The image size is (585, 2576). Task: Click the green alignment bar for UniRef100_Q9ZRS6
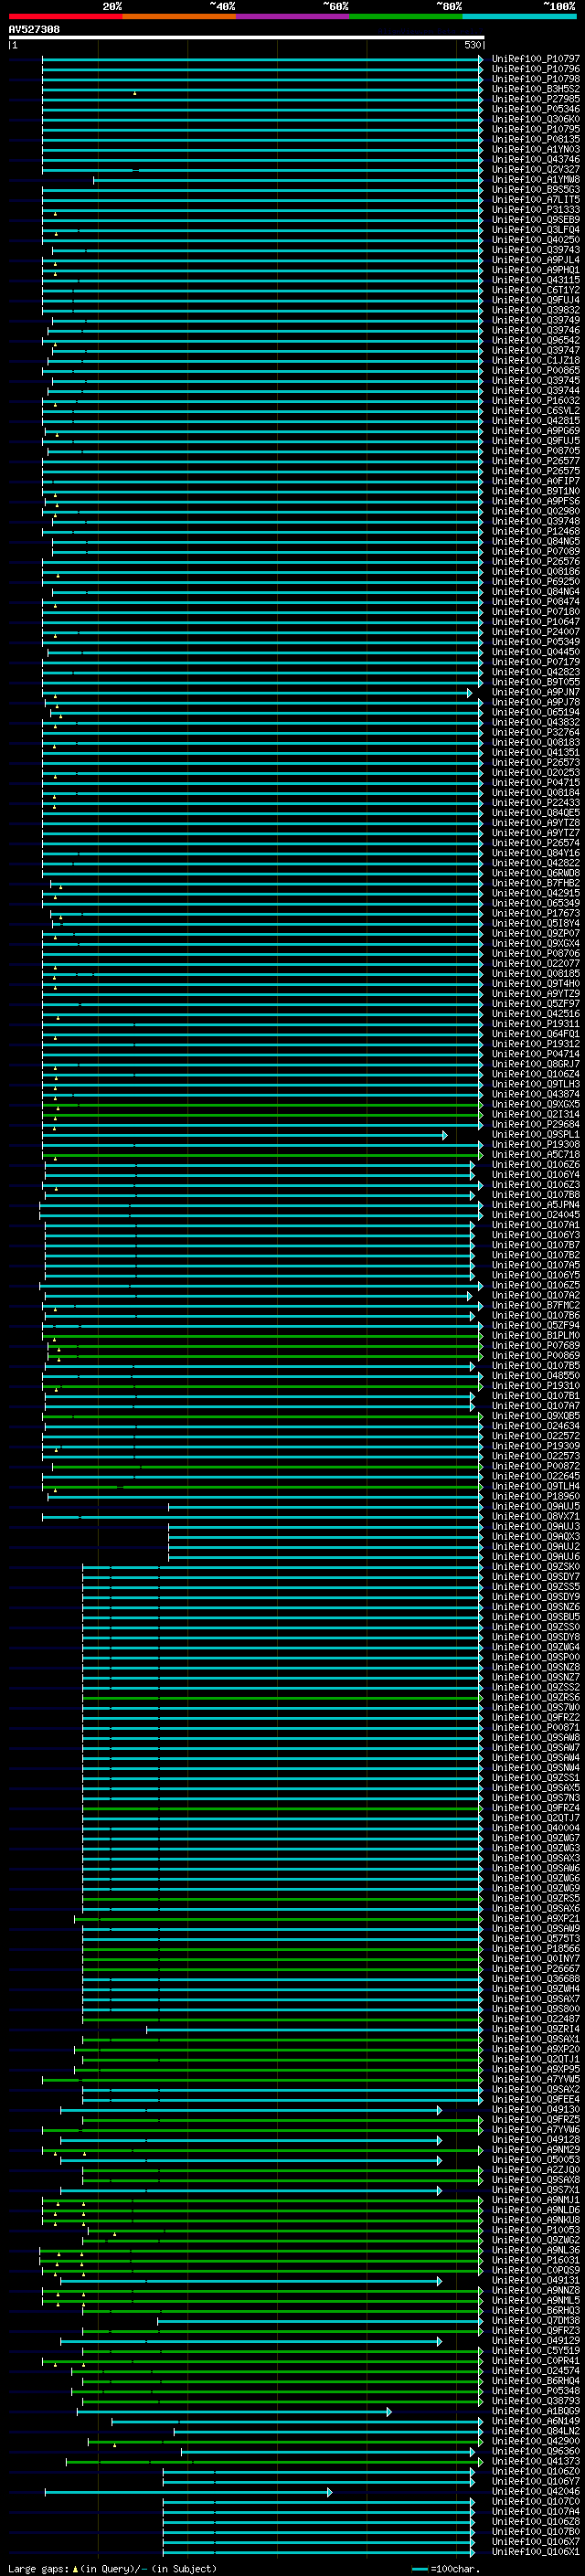[282, 1697]
